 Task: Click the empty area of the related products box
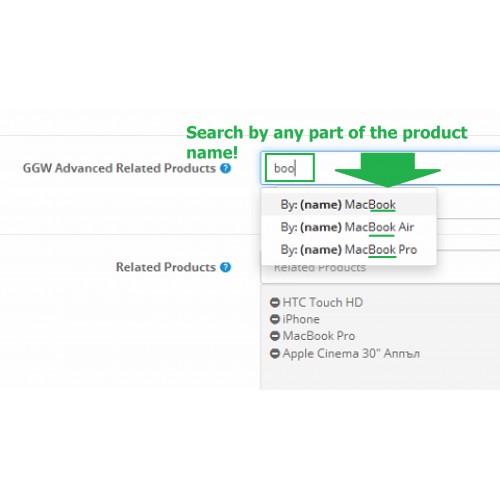(380, 375)
